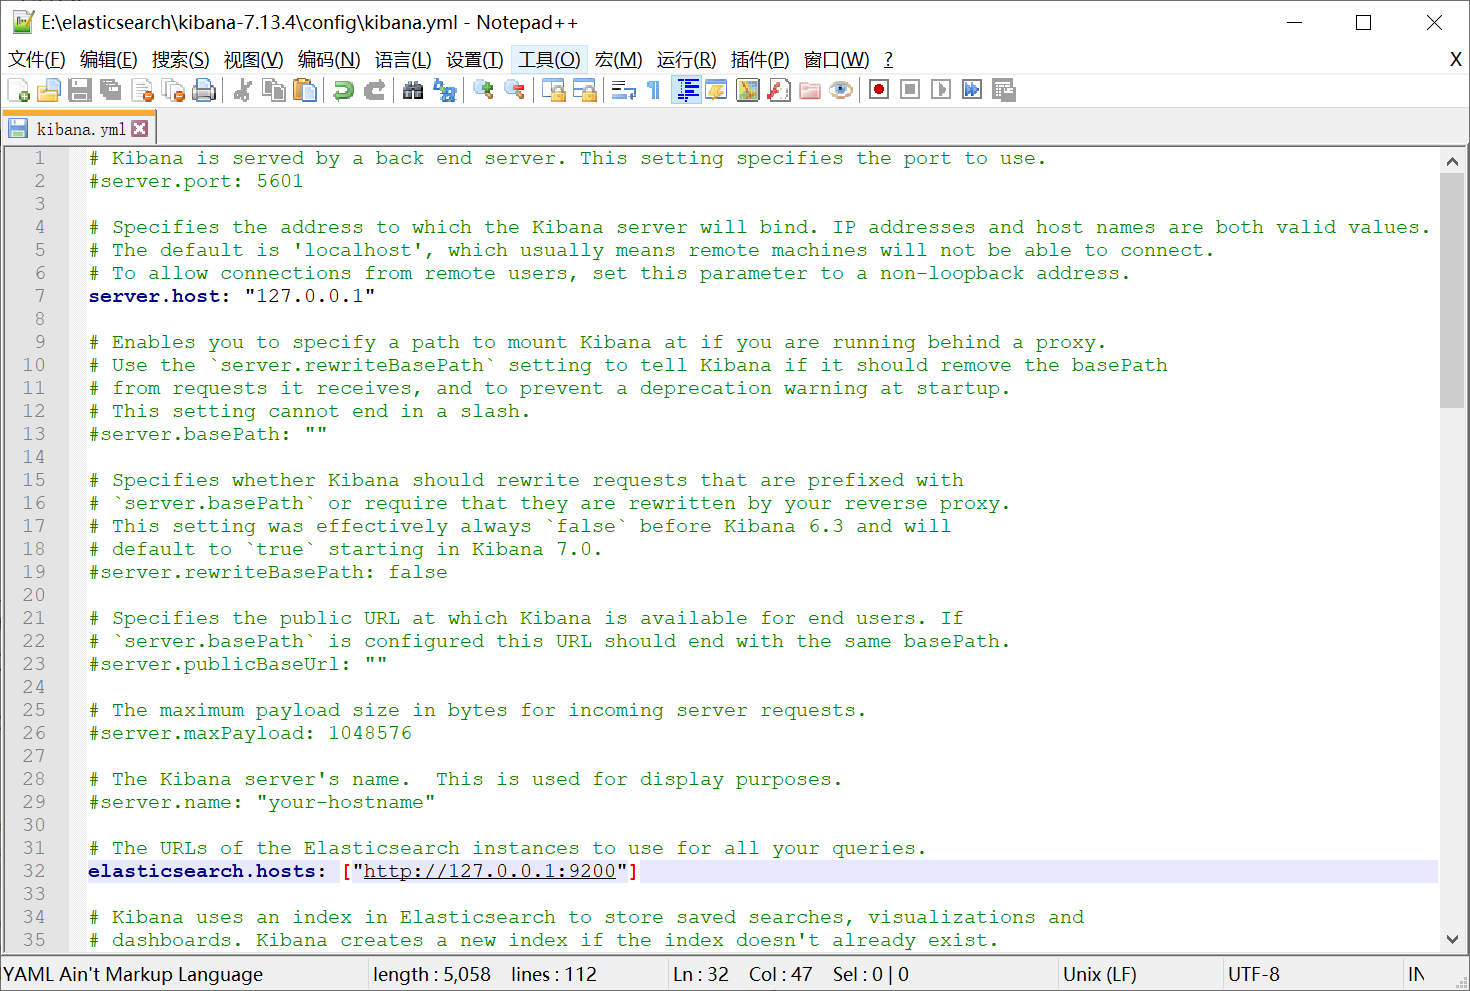Open the Function List panel icon
This screenshot has width=1470, height=991.
point(779,90)
